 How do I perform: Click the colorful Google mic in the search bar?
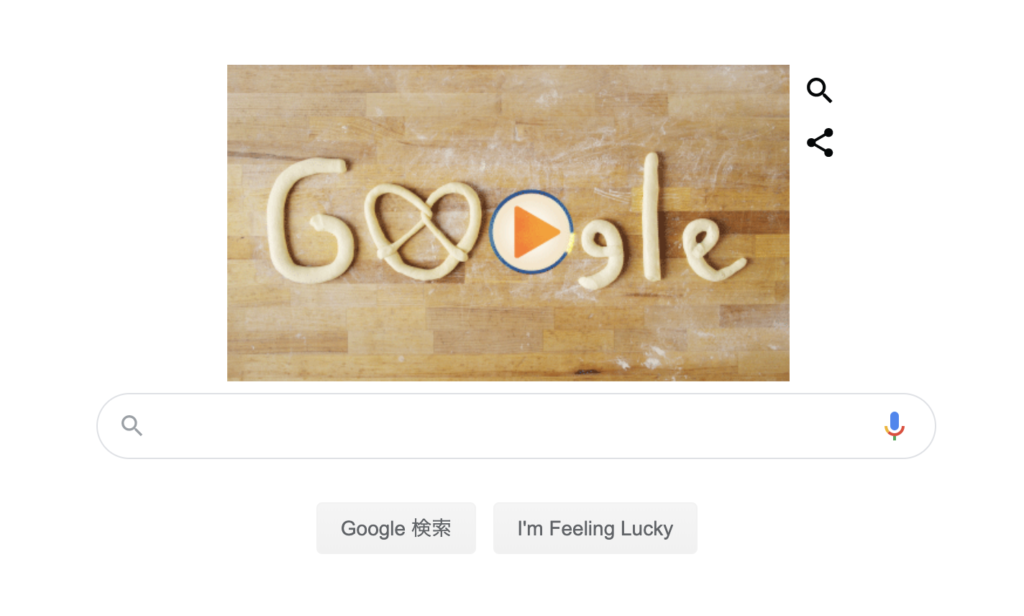pyautogui.click(x=894, y=426)
